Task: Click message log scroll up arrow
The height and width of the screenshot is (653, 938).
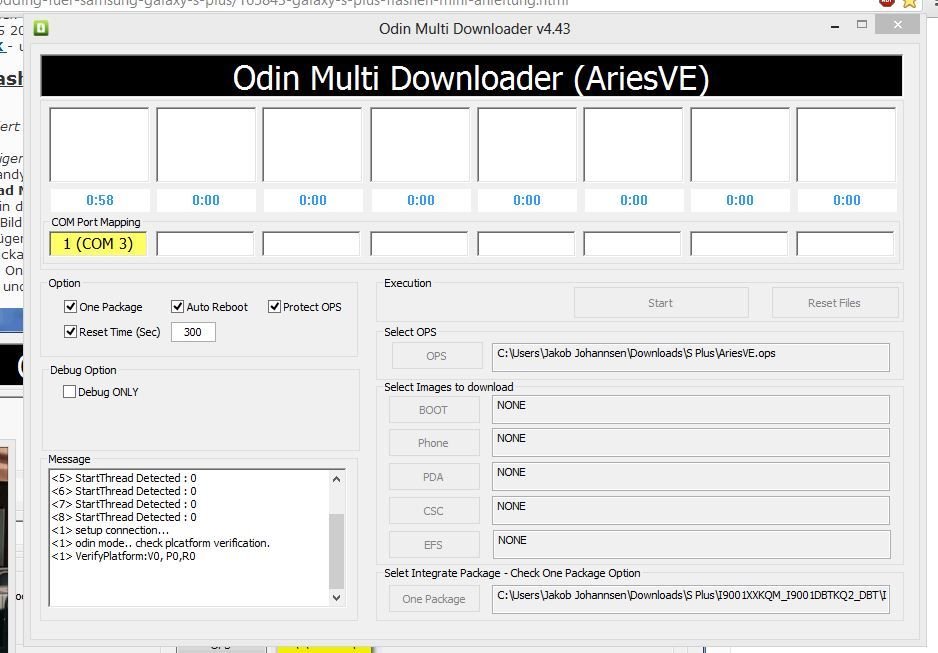Action: coord(336,479)
